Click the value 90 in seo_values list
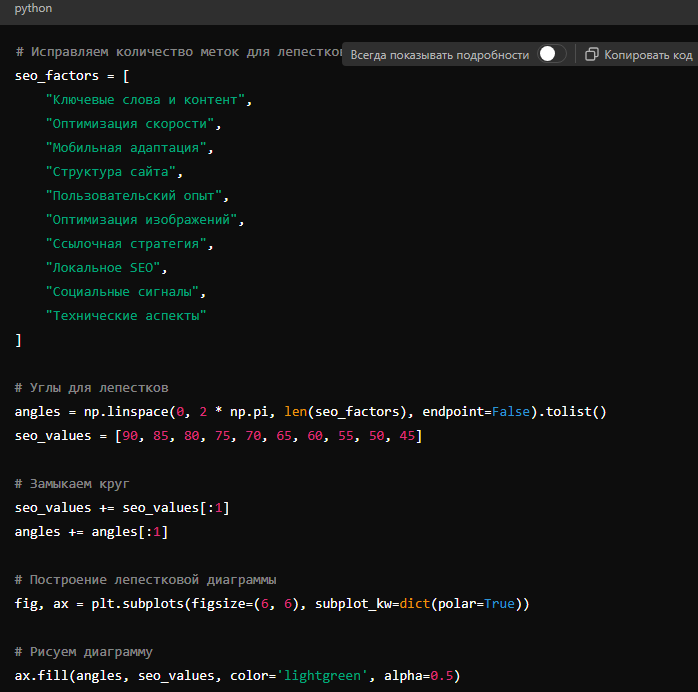The height and width of the screenshot is (692, 698). [x=131, y=436]
